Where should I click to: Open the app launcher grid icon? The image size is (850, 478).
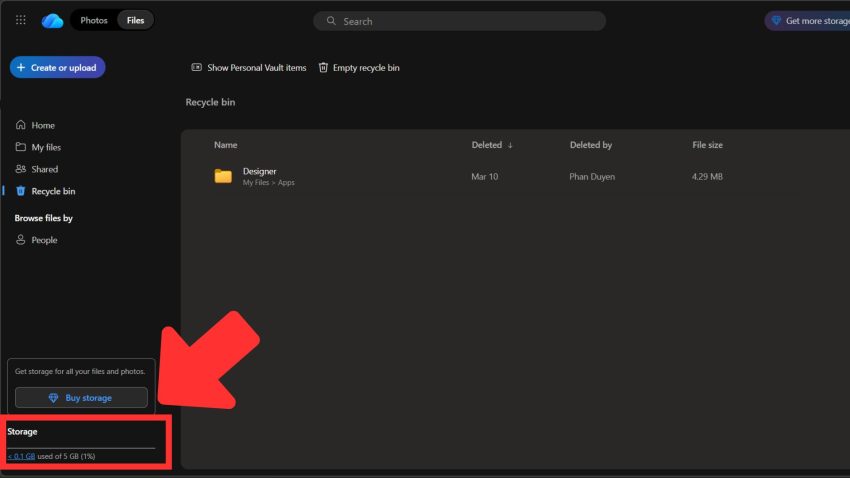point(21,20)
